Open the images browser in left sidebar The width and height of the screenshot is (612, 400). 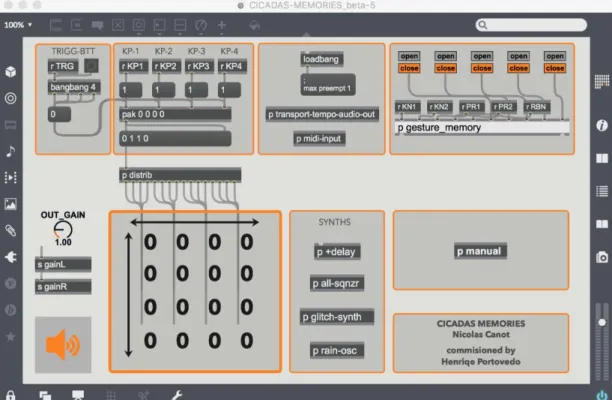(x=11, y=204)
